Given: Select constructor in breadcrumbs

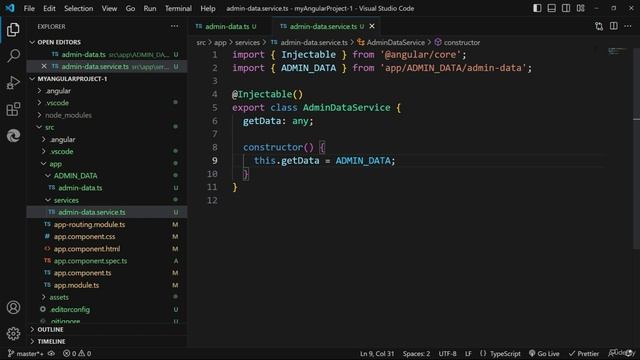Looking at the screenshot, I should [457, 42].
